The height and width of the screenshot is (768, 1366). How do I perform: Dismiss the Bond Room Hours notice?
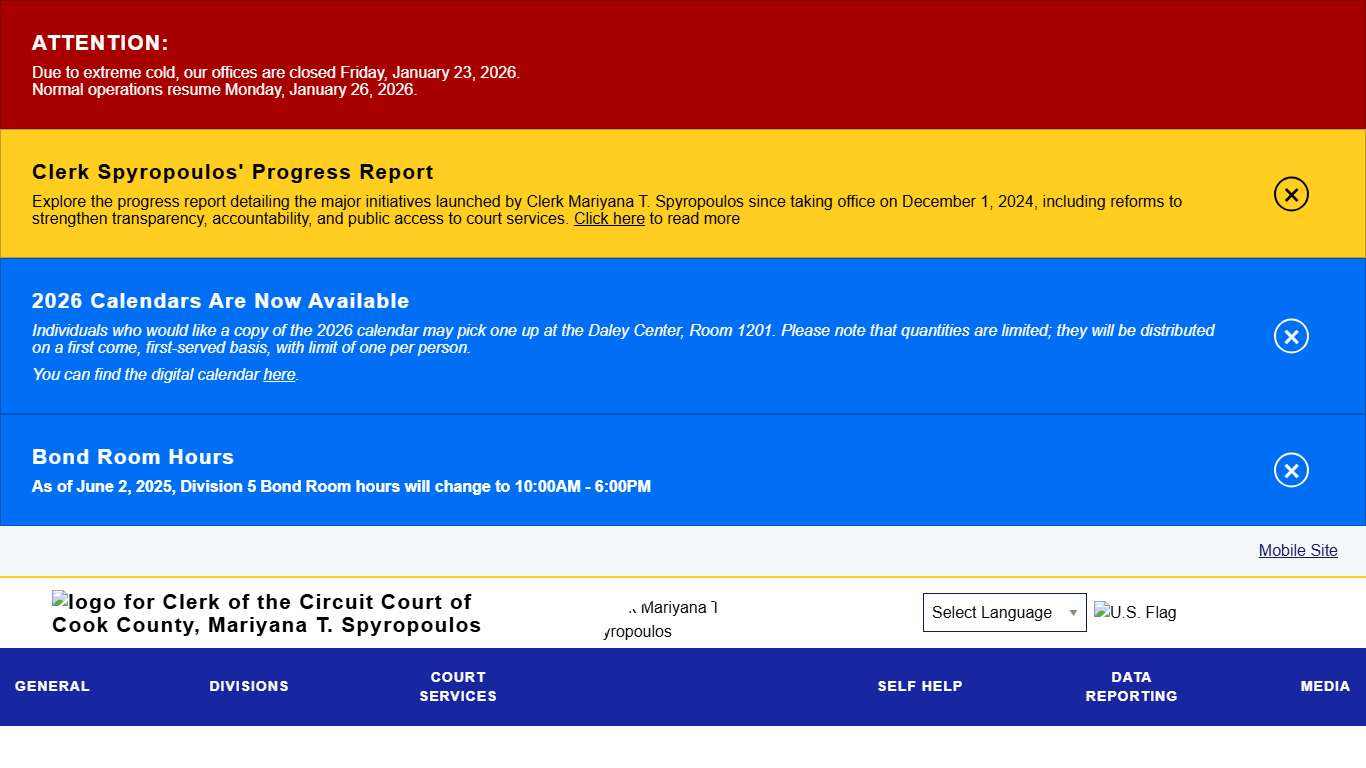click(x=1291, y=470)
